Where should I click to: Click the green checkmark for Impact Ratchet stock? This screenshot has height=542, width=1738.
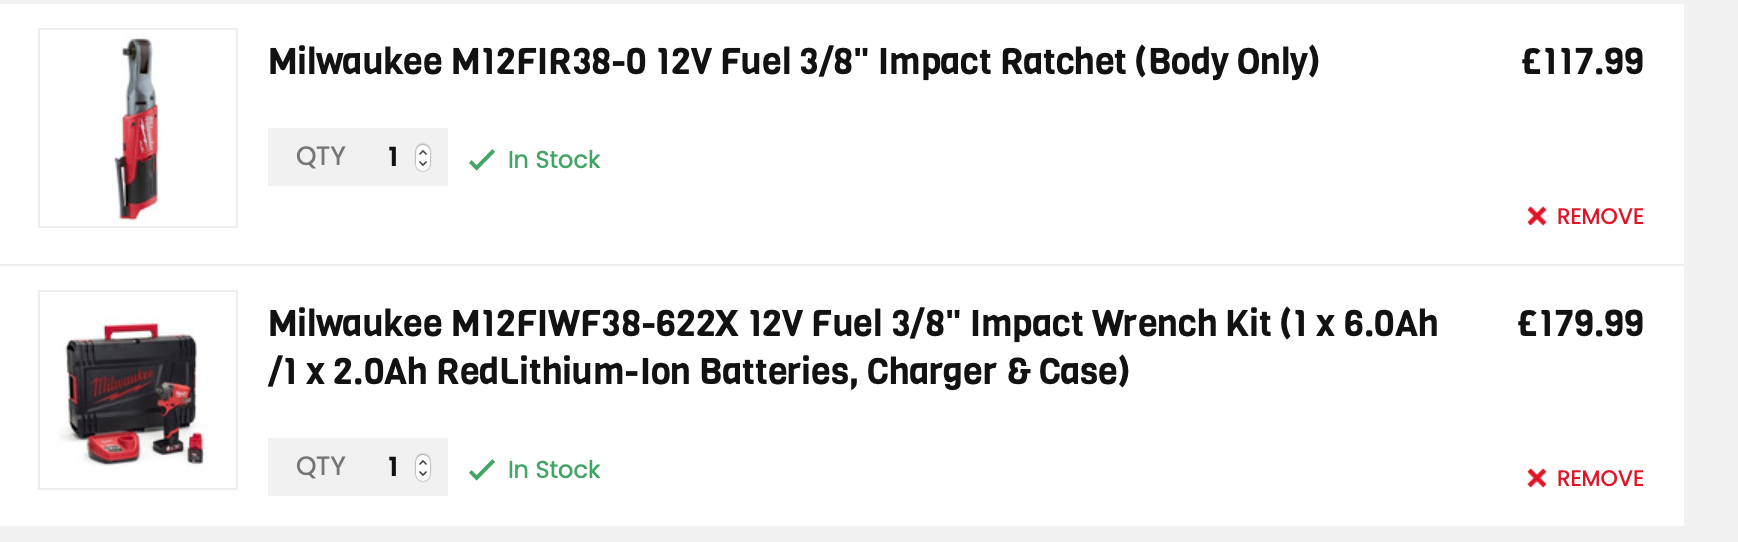(x=482, y=160)
